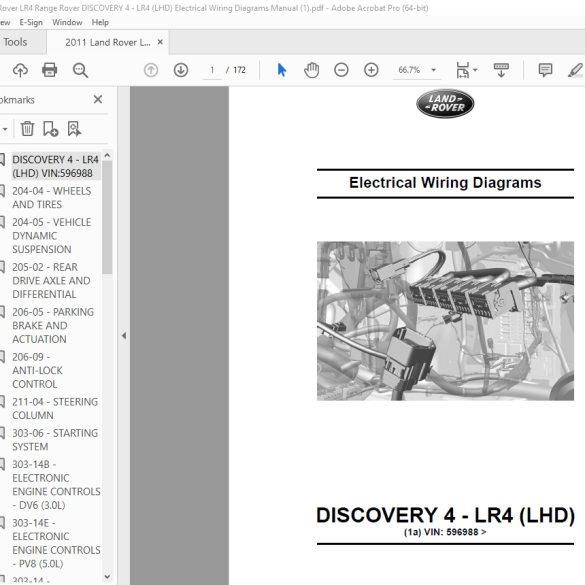Click the bookmarks panel scrollbar thumb
The width and height of the screenshot is (585, 585).
pyautogui.click(x=107, y=217)
